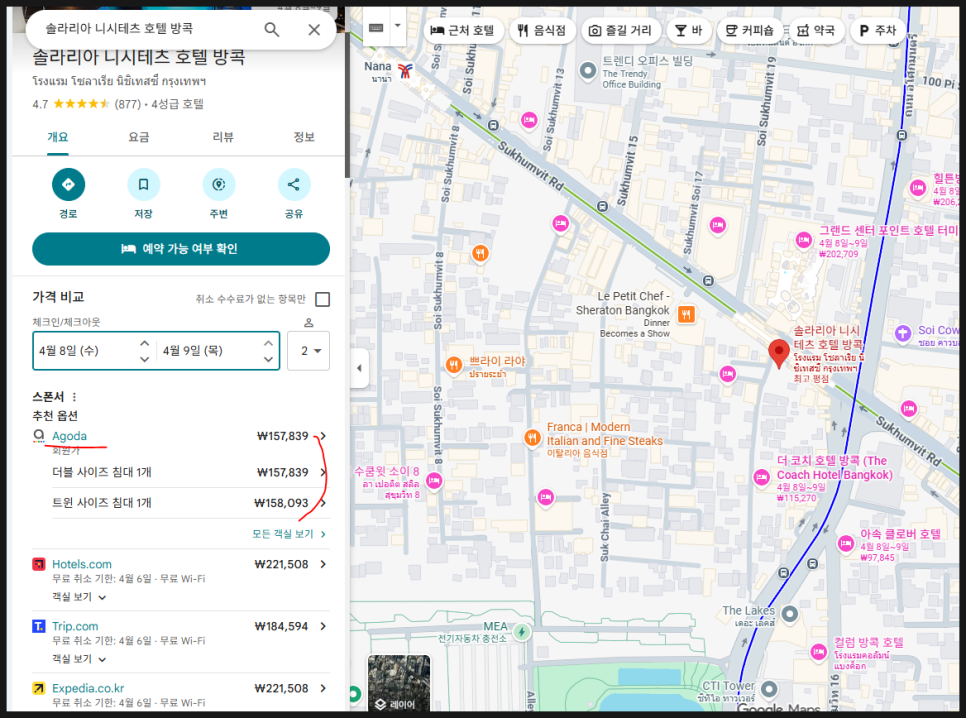This screenshot has height=718, width=966.
Task: Open directions with the 경로 icon
Action: click(68, 184)
